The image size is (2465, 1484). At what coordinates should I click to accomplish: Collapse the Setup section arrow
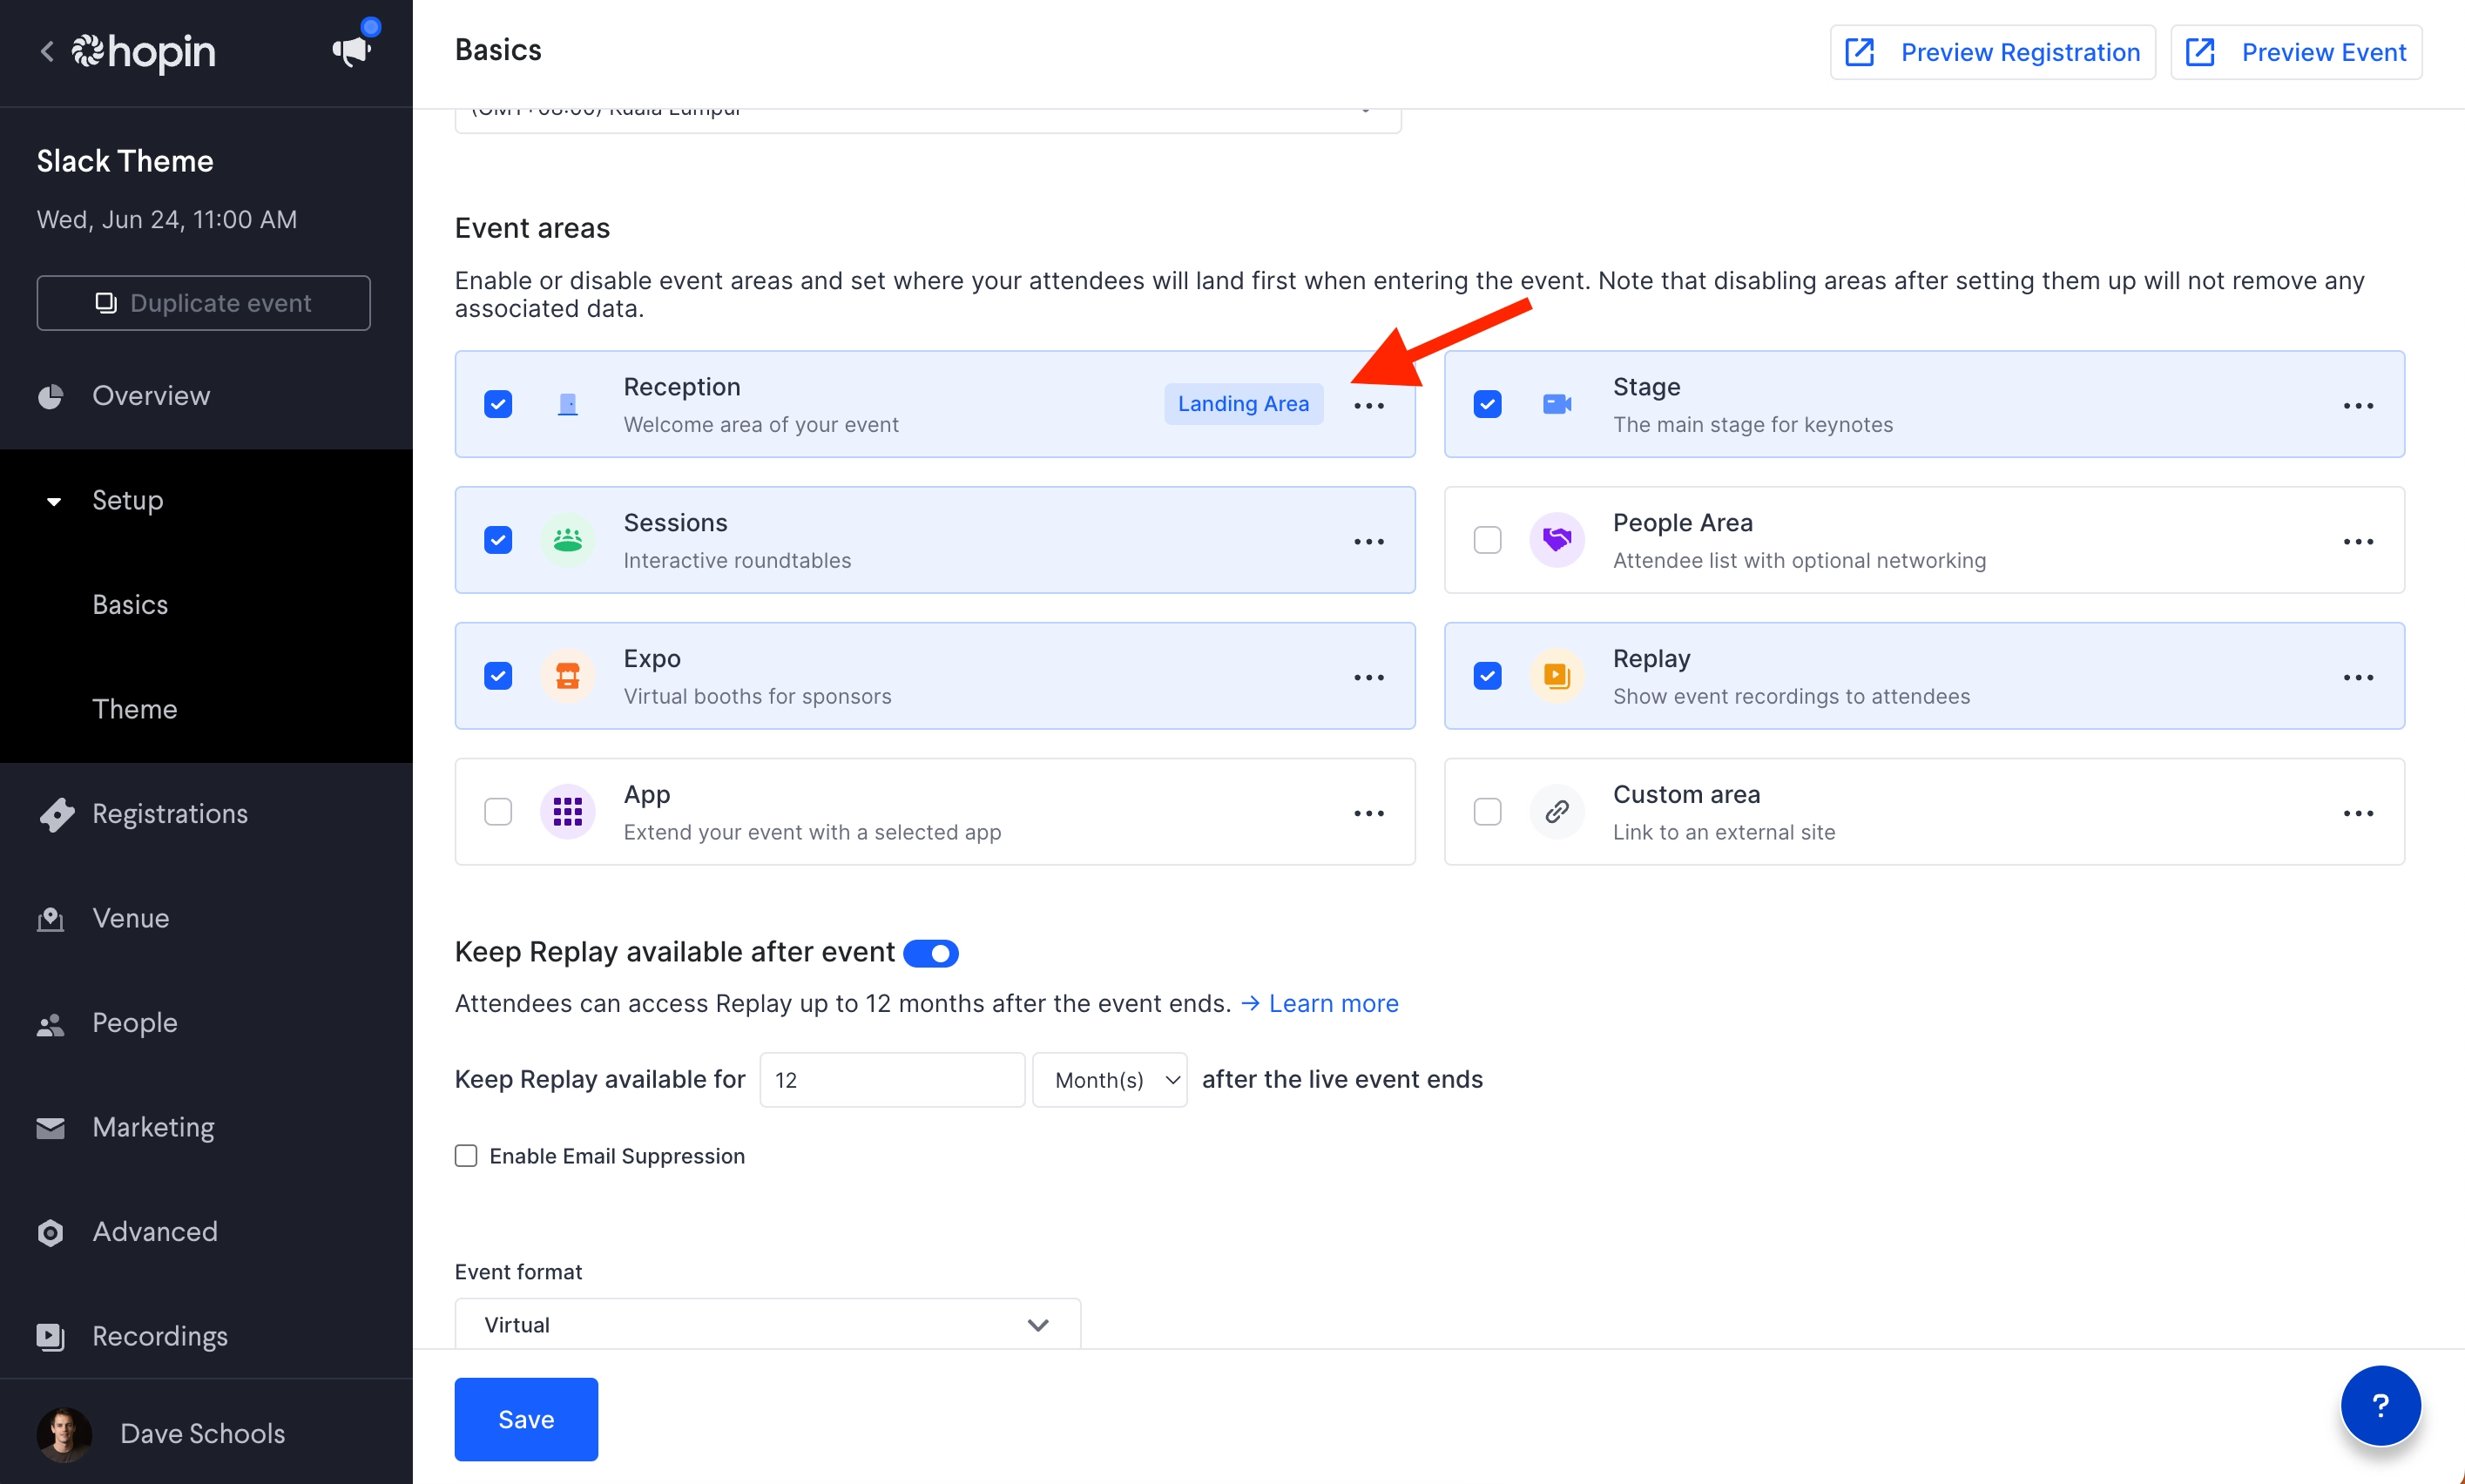(54, 501)
